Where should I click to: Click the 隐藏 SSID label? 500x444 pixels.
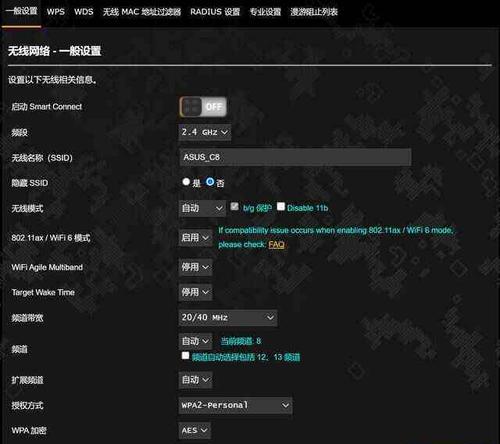tap(30, 183)
